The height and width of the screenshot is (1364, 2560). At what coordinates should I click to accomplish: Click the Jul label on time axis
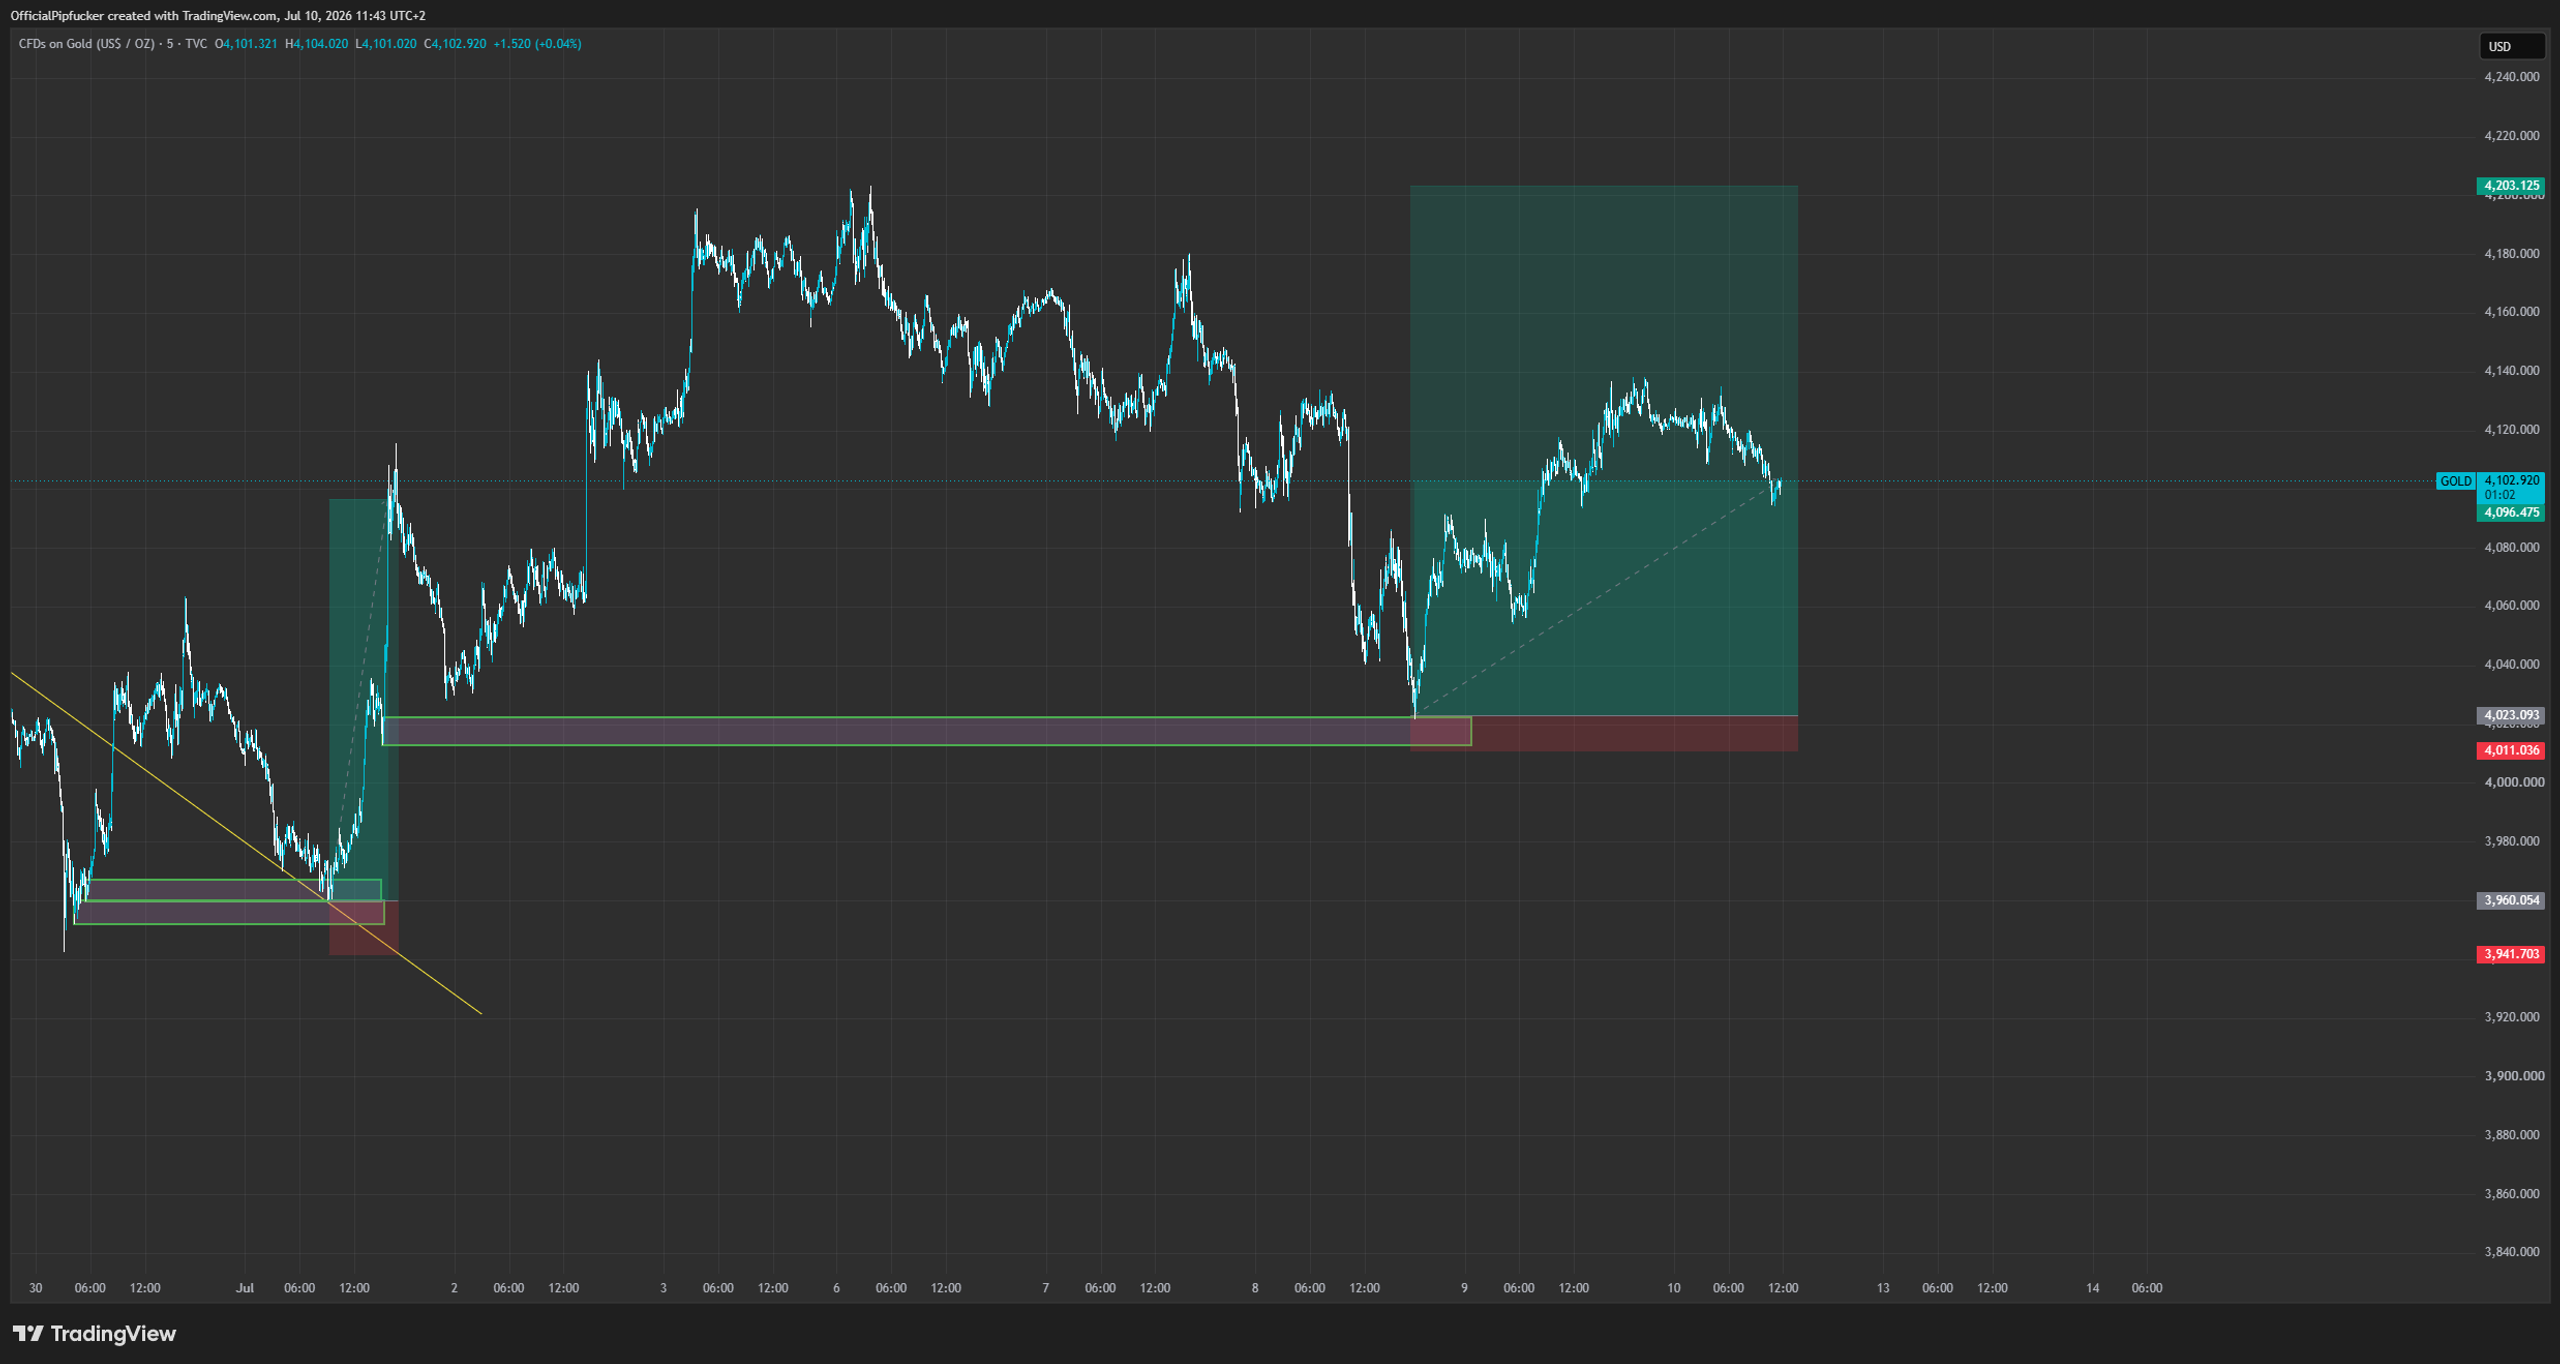(245, 1288)
